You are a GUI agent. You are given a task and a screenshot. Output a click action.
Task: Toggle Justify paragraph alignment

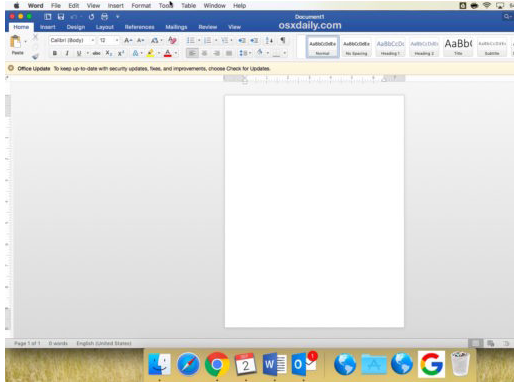229,53
